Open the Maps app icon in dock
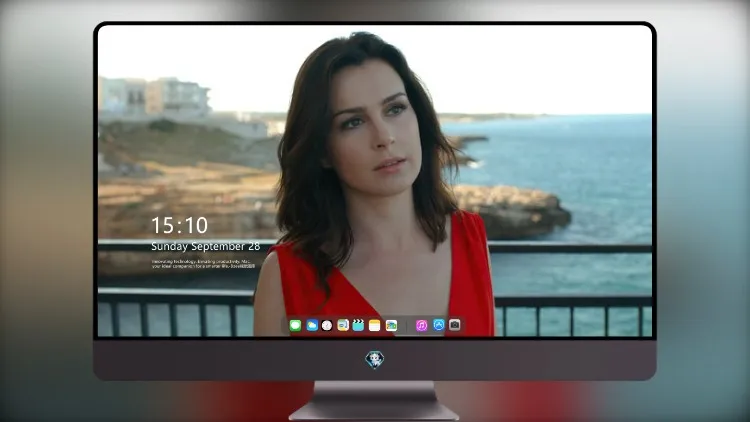Screen dimensions: 750x422 coord(391,326)
